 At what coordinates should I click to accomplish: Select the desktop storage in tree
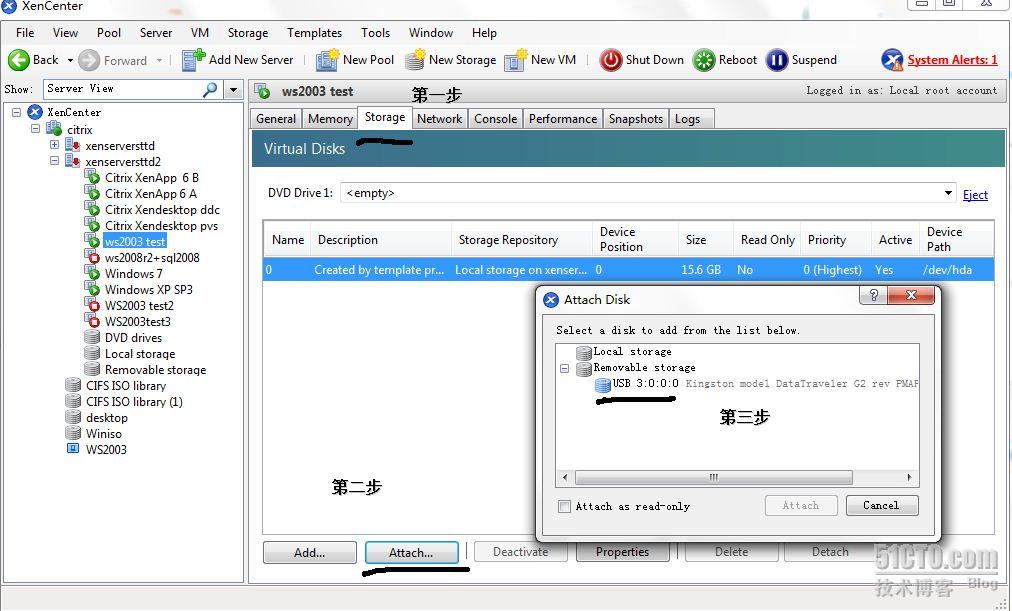[106, 417]
